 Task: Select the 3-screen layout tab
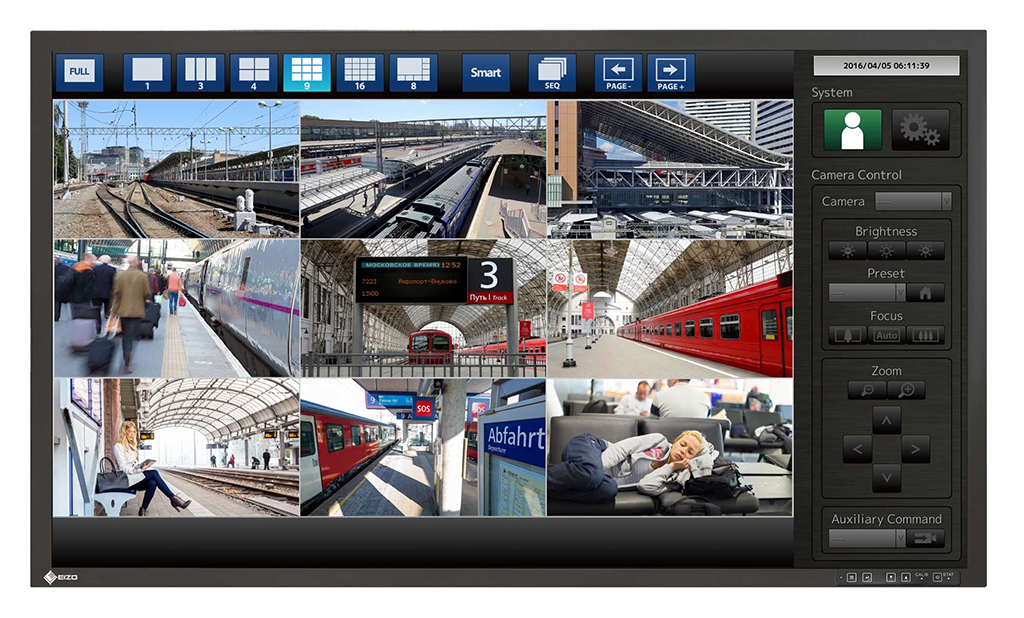(x=200, y=72)
